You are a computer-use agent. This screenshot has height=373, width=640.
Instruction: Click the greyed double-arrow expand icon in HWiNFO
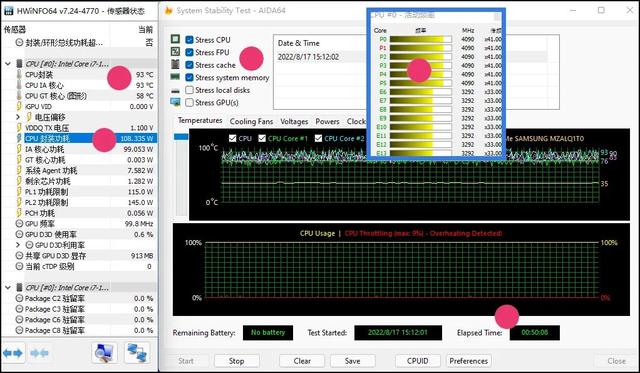pyautogui.click(x=40, y=353)
